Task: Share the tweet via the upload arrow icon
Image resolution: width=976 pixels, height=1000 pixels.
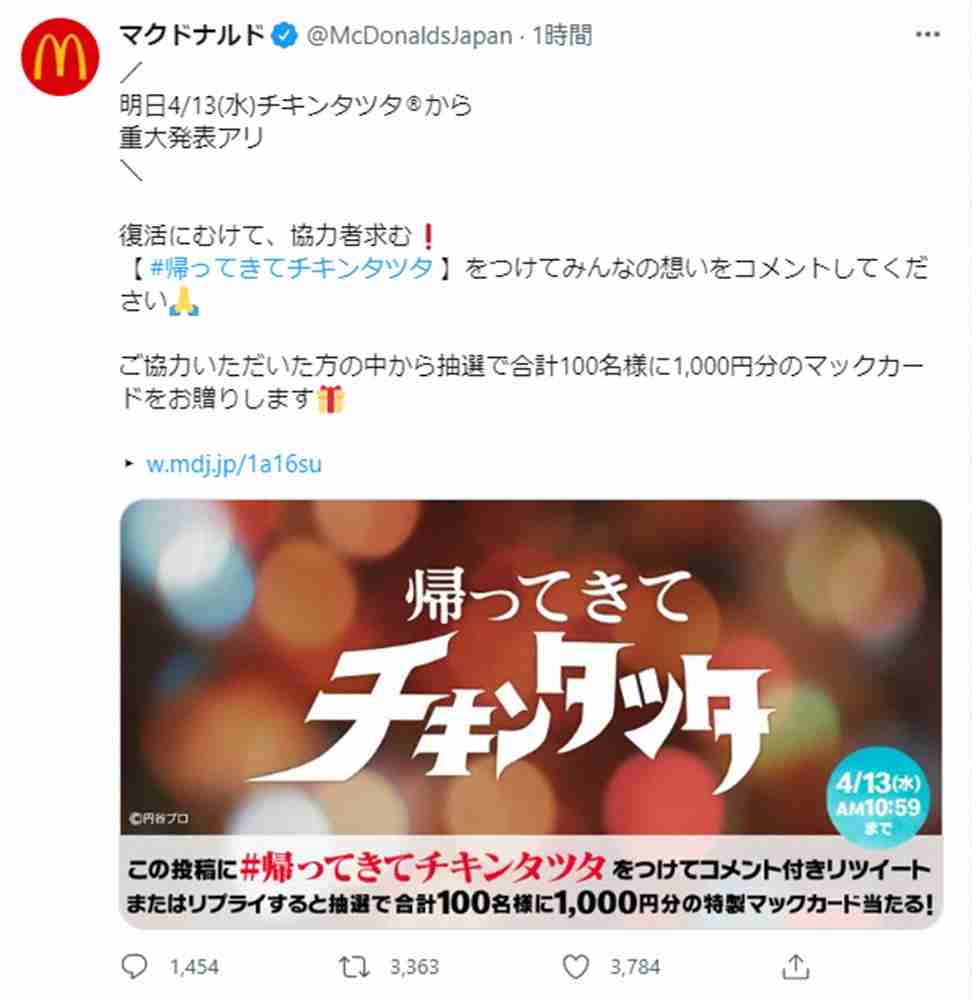Action: [795, 966]
